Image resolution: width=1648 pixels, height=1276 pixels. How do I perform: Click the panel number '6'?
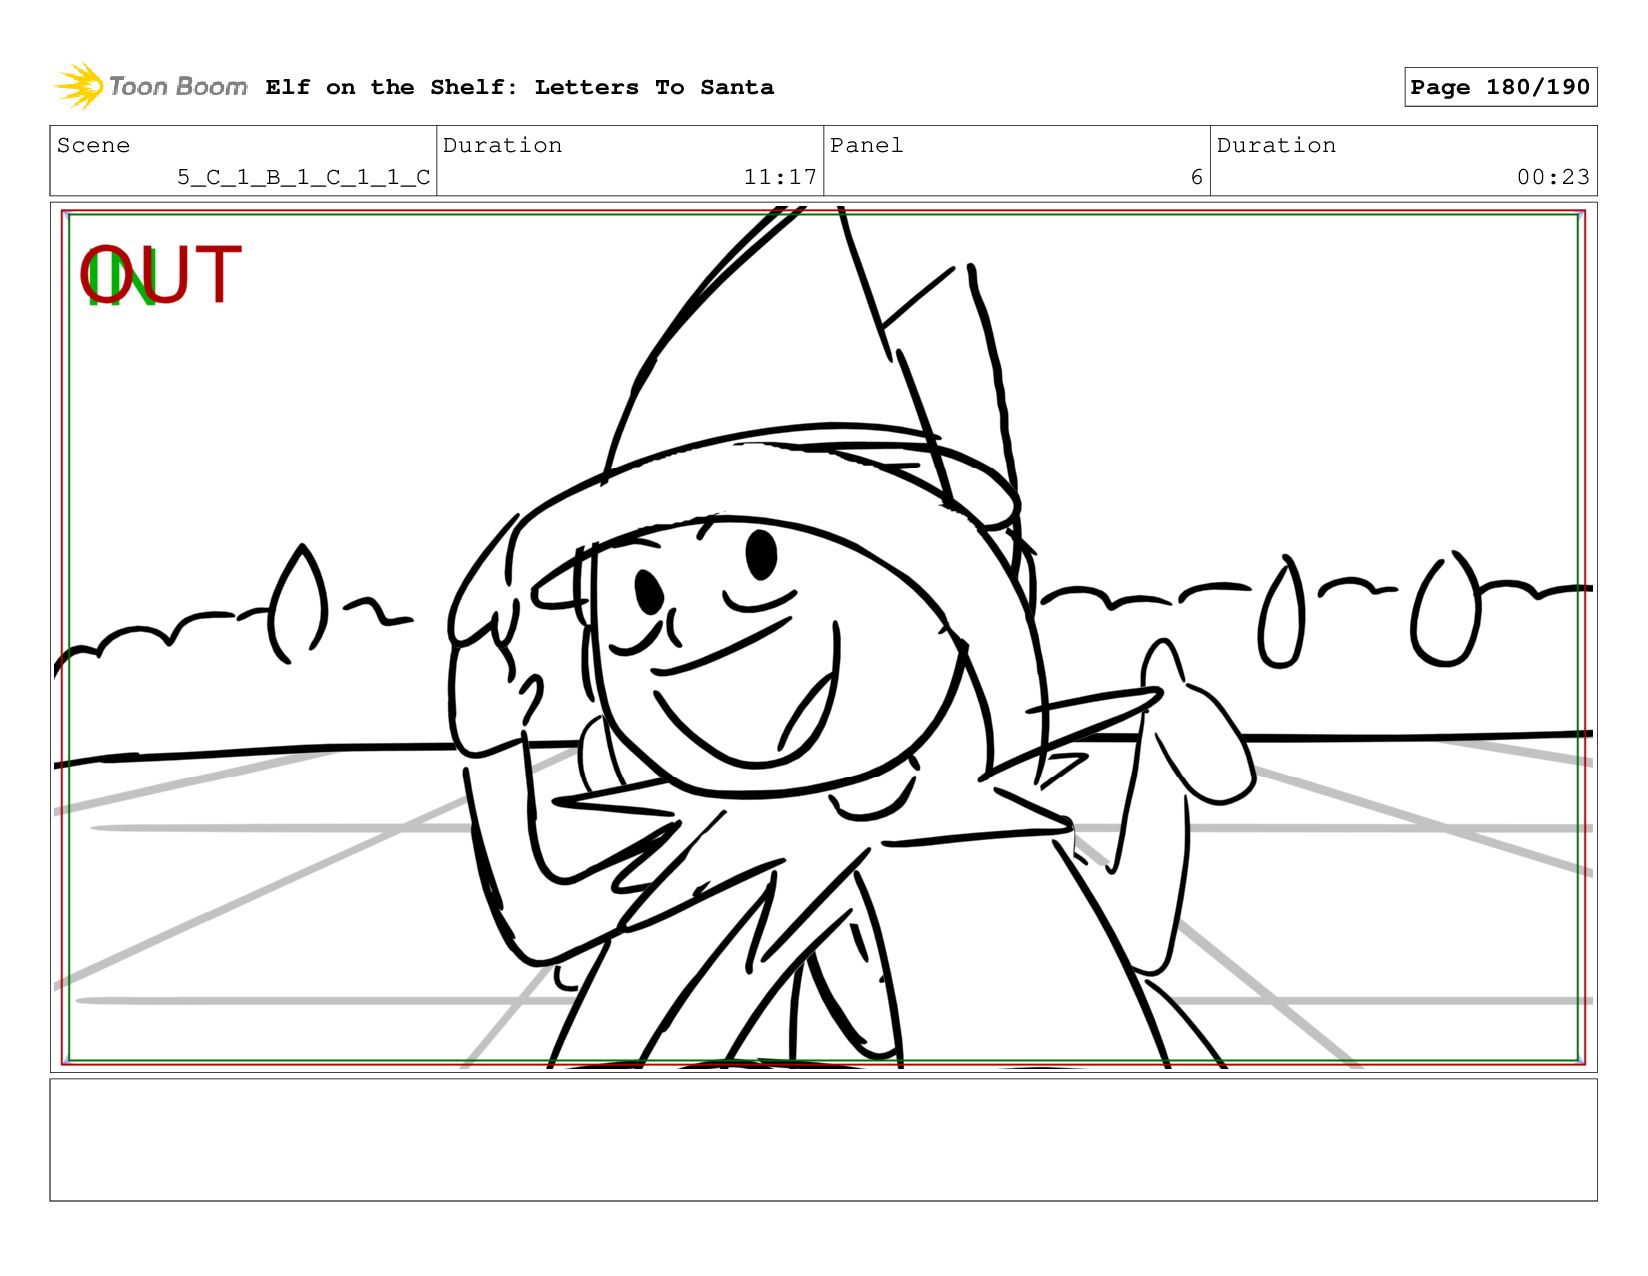click(1196, 178)
